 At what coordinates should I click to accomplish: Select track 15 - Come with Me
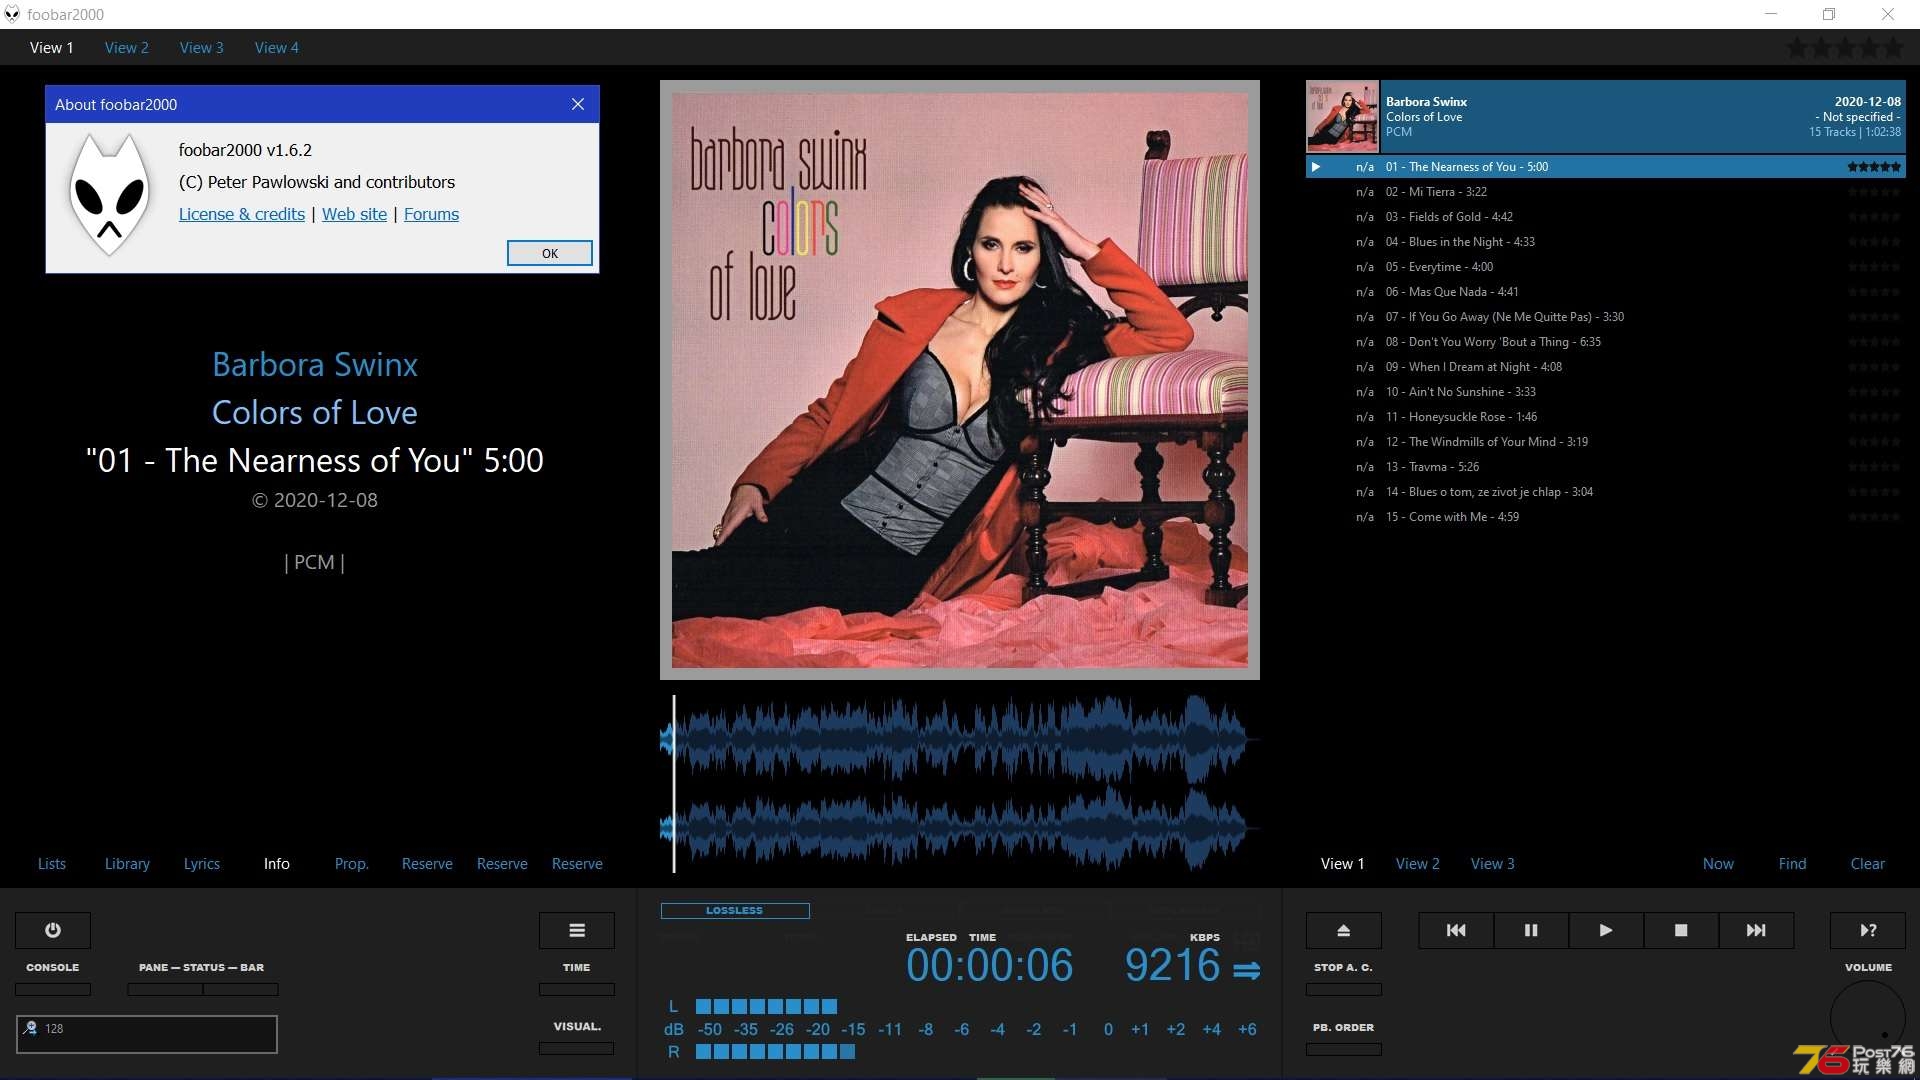(x=1606, y=517)
